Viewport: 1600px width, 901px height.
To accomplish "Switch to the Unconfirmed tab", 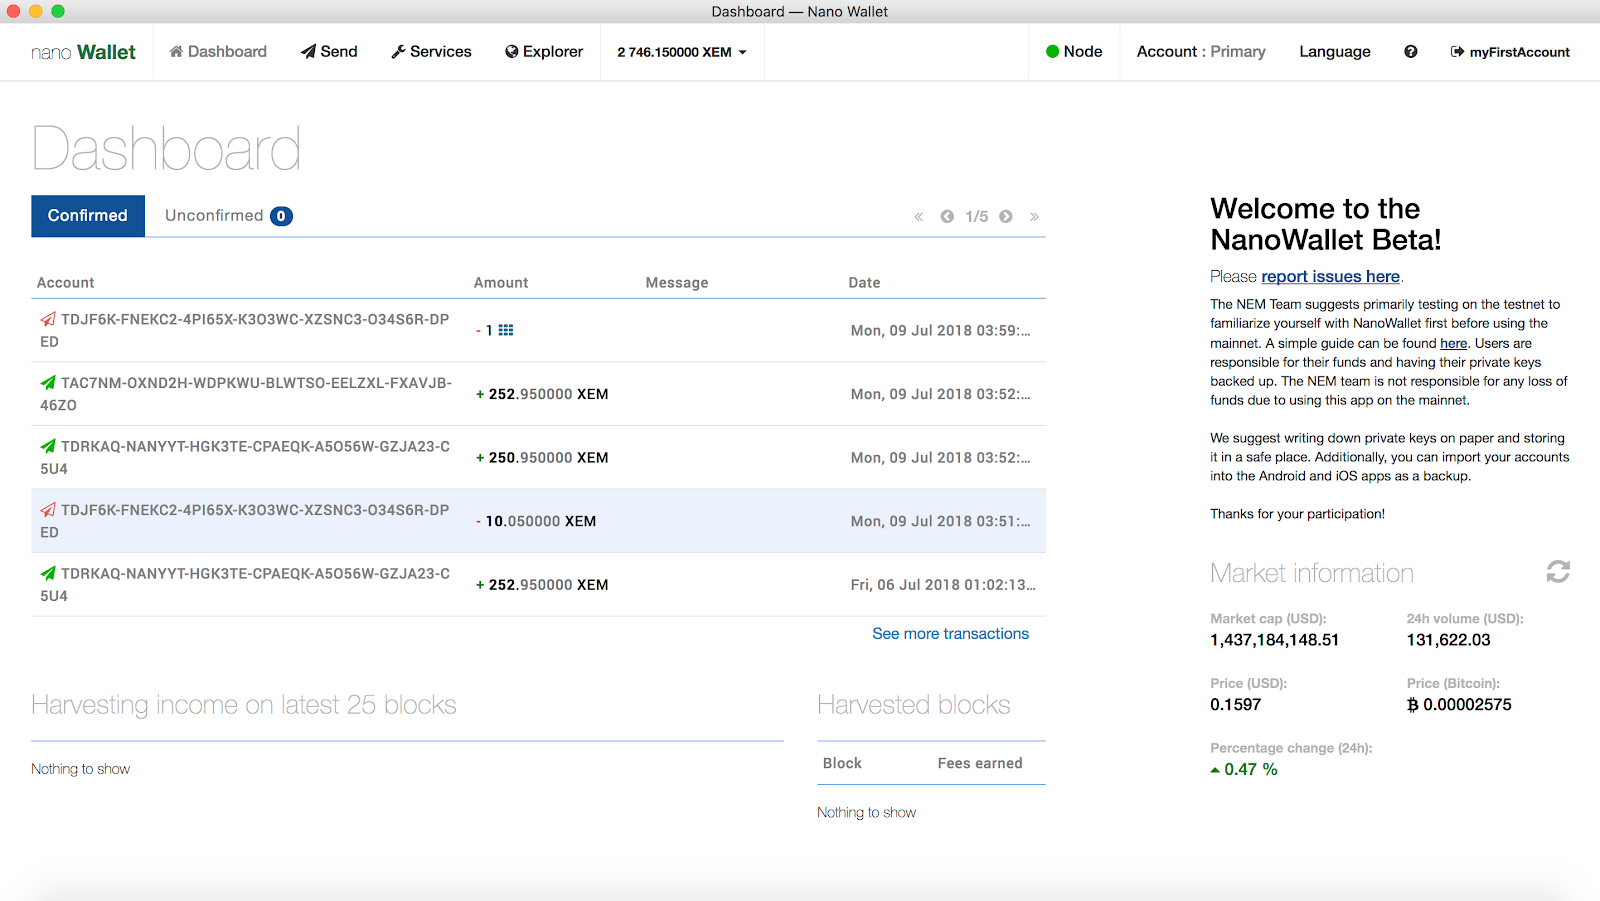I will (229, 216).
